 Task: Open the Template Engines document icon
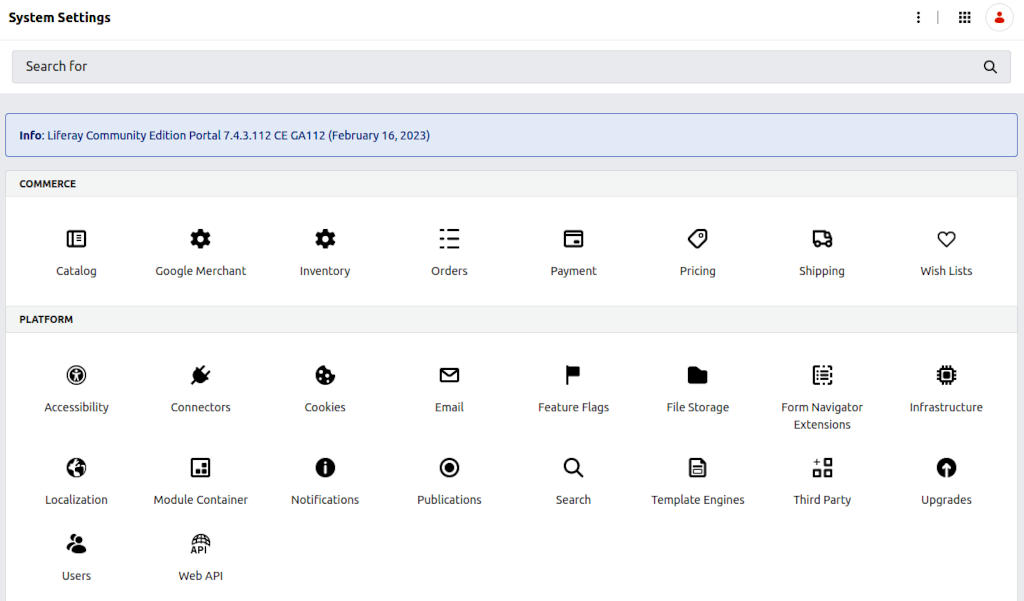click(697, 468)
